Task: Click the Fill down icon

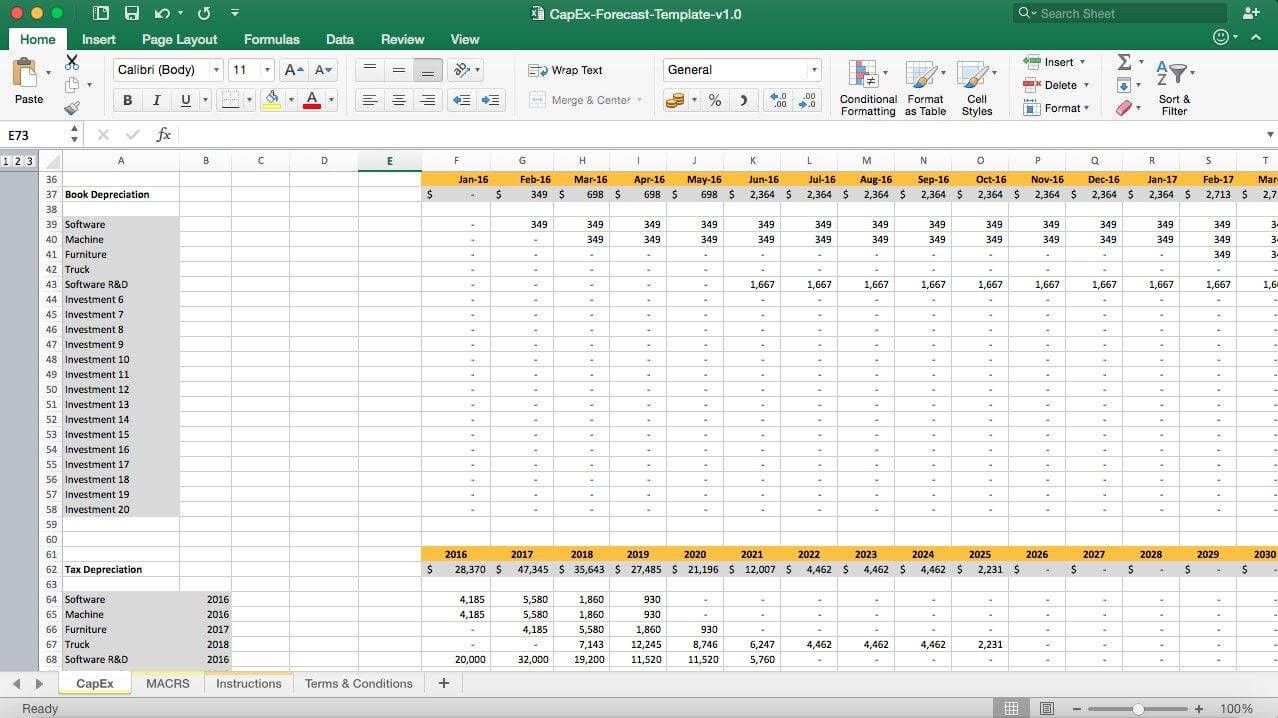Action: (x=1124, y=85)
